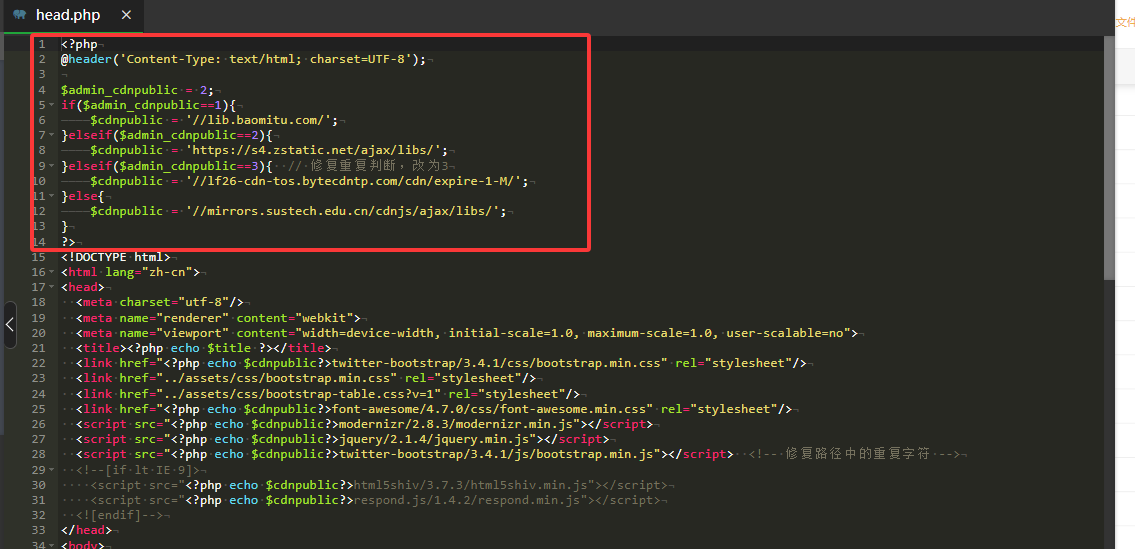Click the modernizr/2.8.3/modernizr.min.js script line
1135x549 pixels.
[364, 424]
